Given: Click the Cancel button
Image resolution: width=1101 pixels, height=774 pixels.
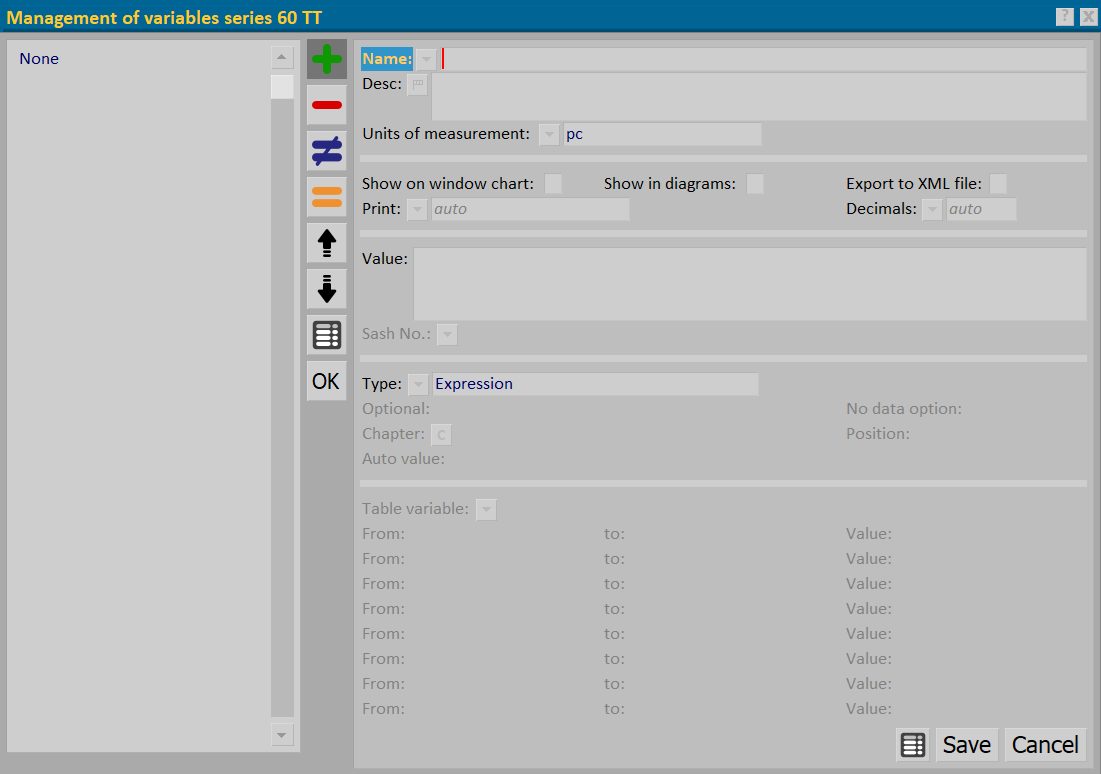Looking at the screenshot, I should click(x=1046, y=745).
